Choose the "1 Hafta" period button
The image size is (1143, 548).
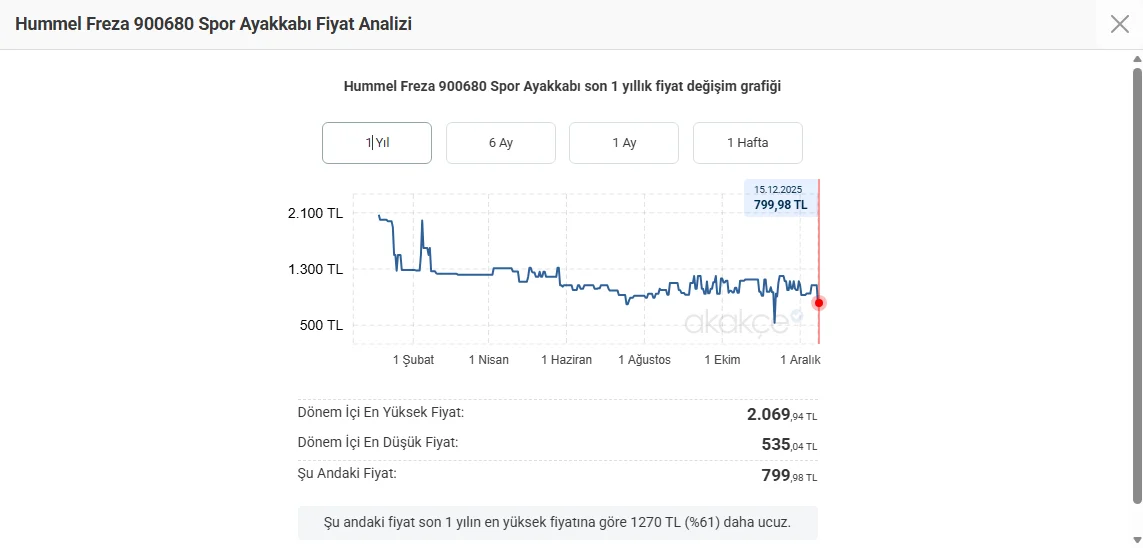(747, 143)
